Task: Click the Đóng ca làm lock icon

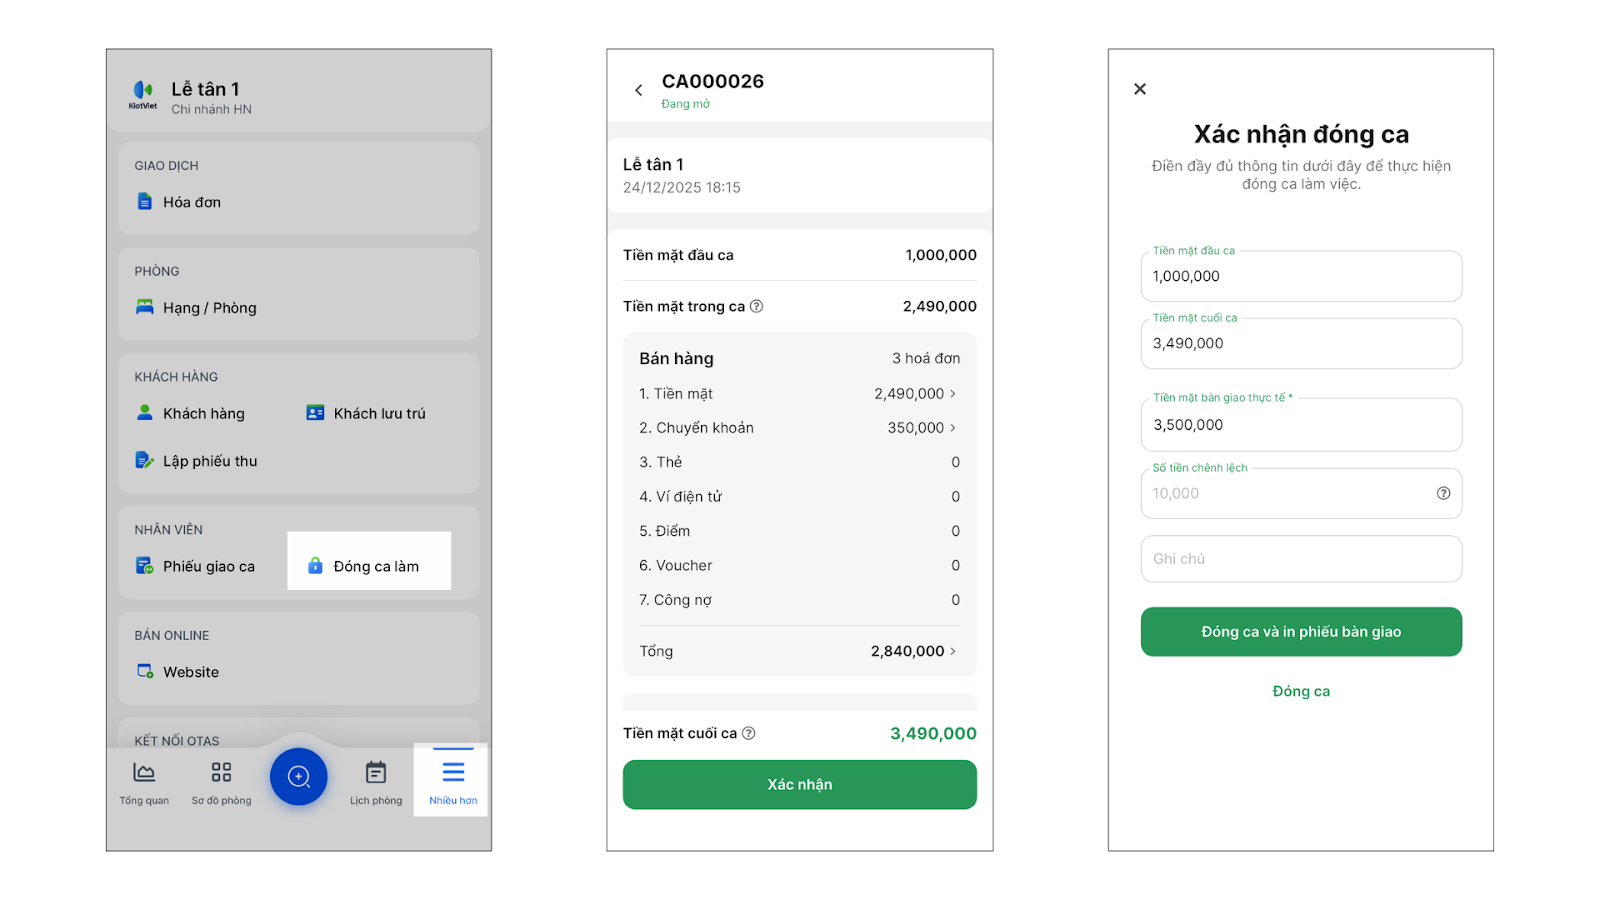Action: [315, 566]
